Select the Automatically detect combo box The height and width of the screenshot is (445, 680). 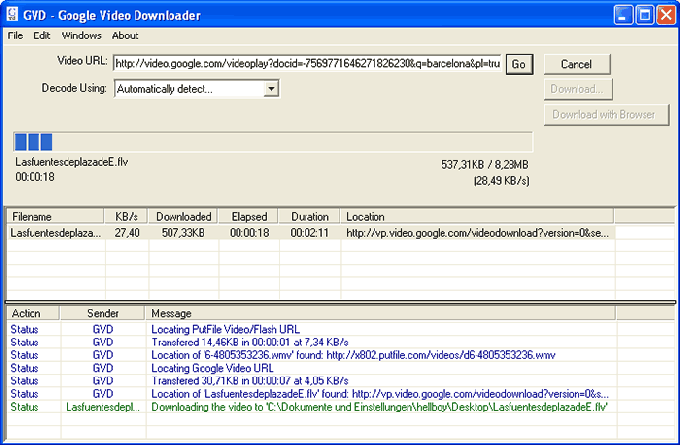pos(196,89)
